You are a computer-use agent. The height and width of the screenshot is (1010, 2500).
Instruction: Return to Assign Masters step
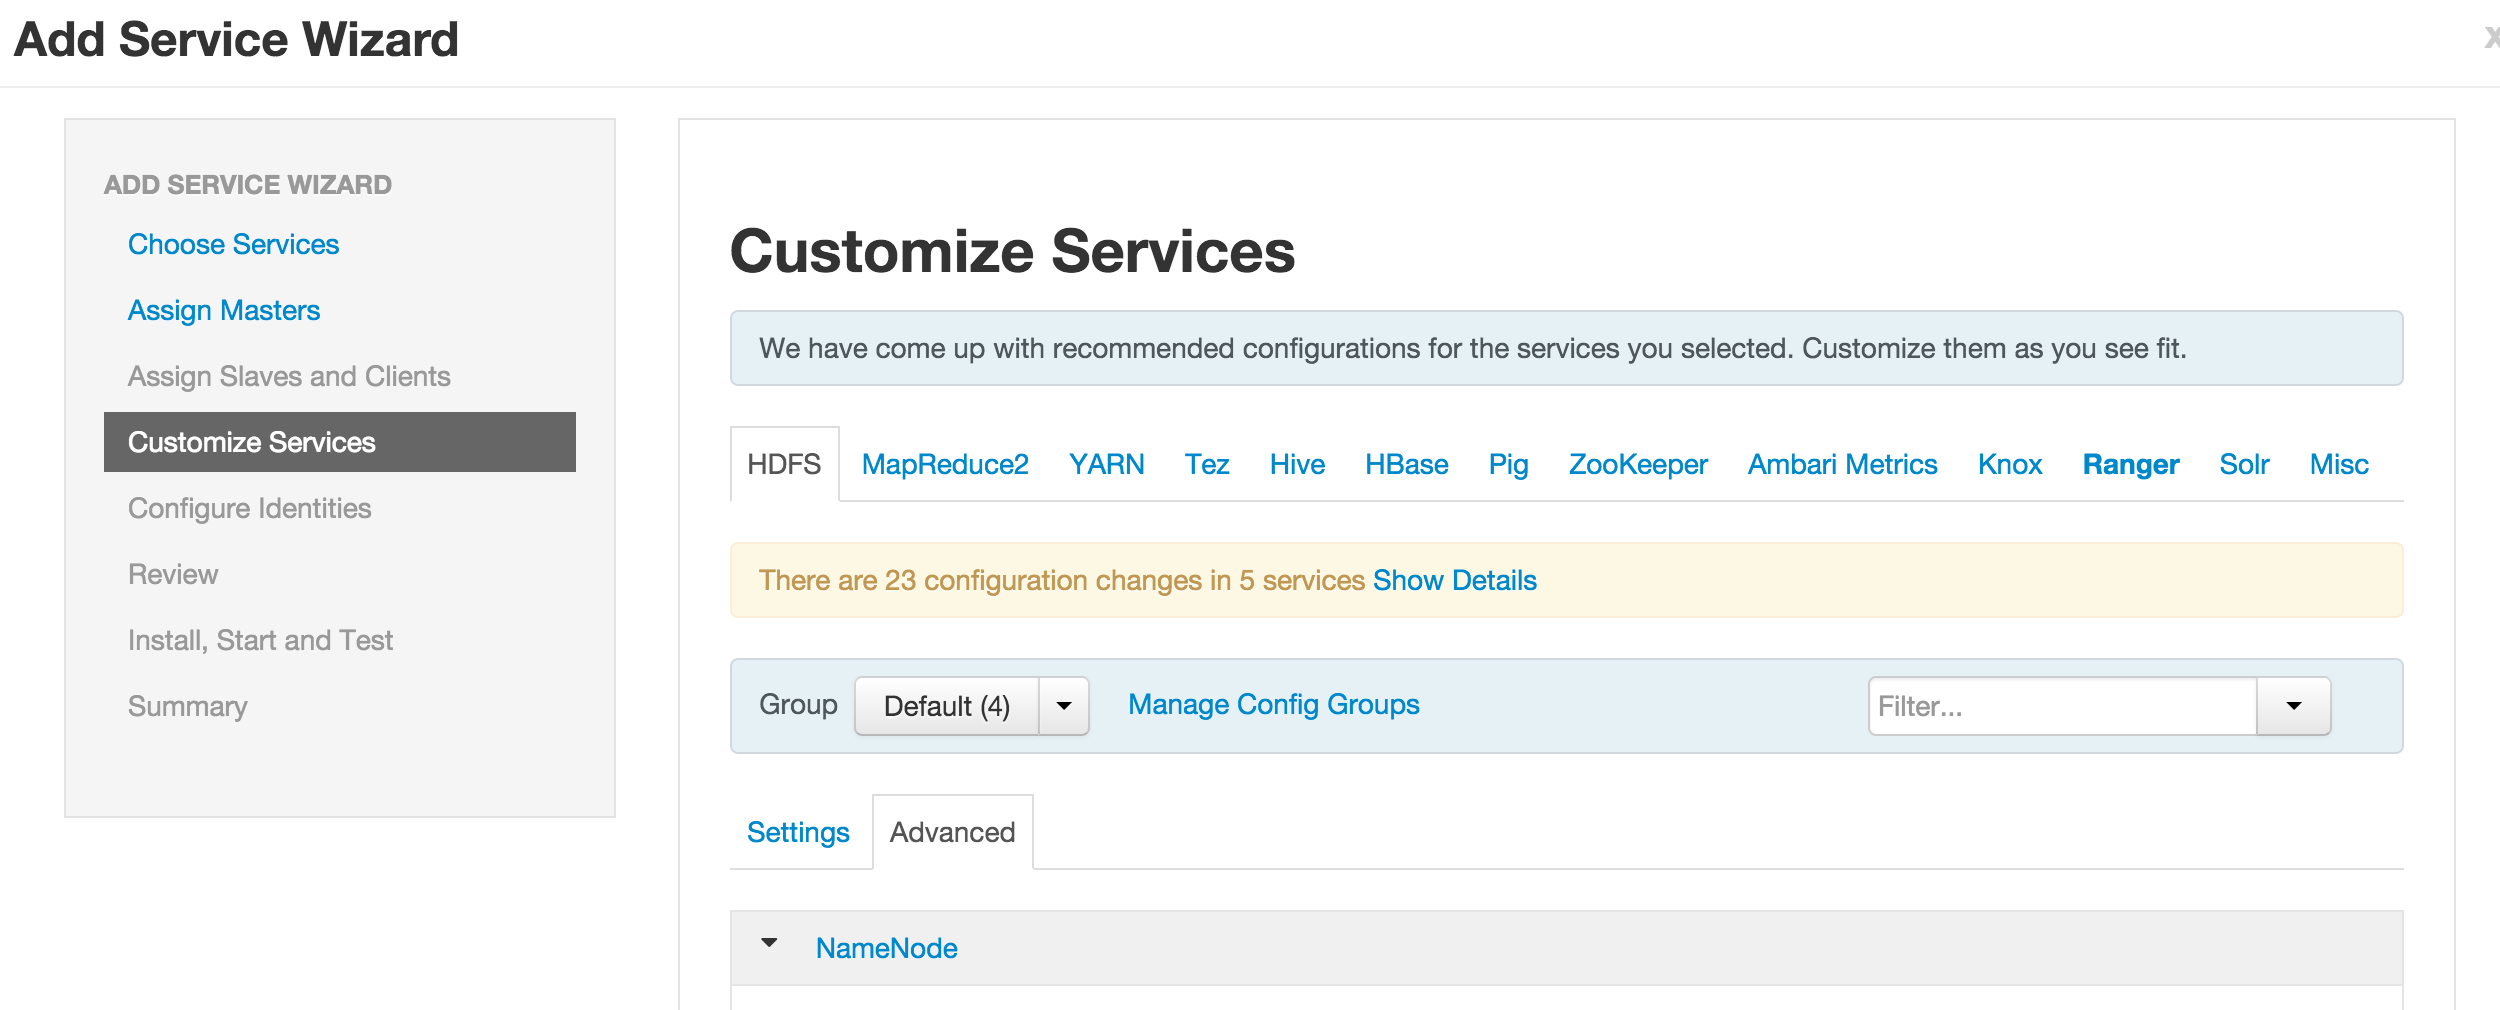(224, 311)
